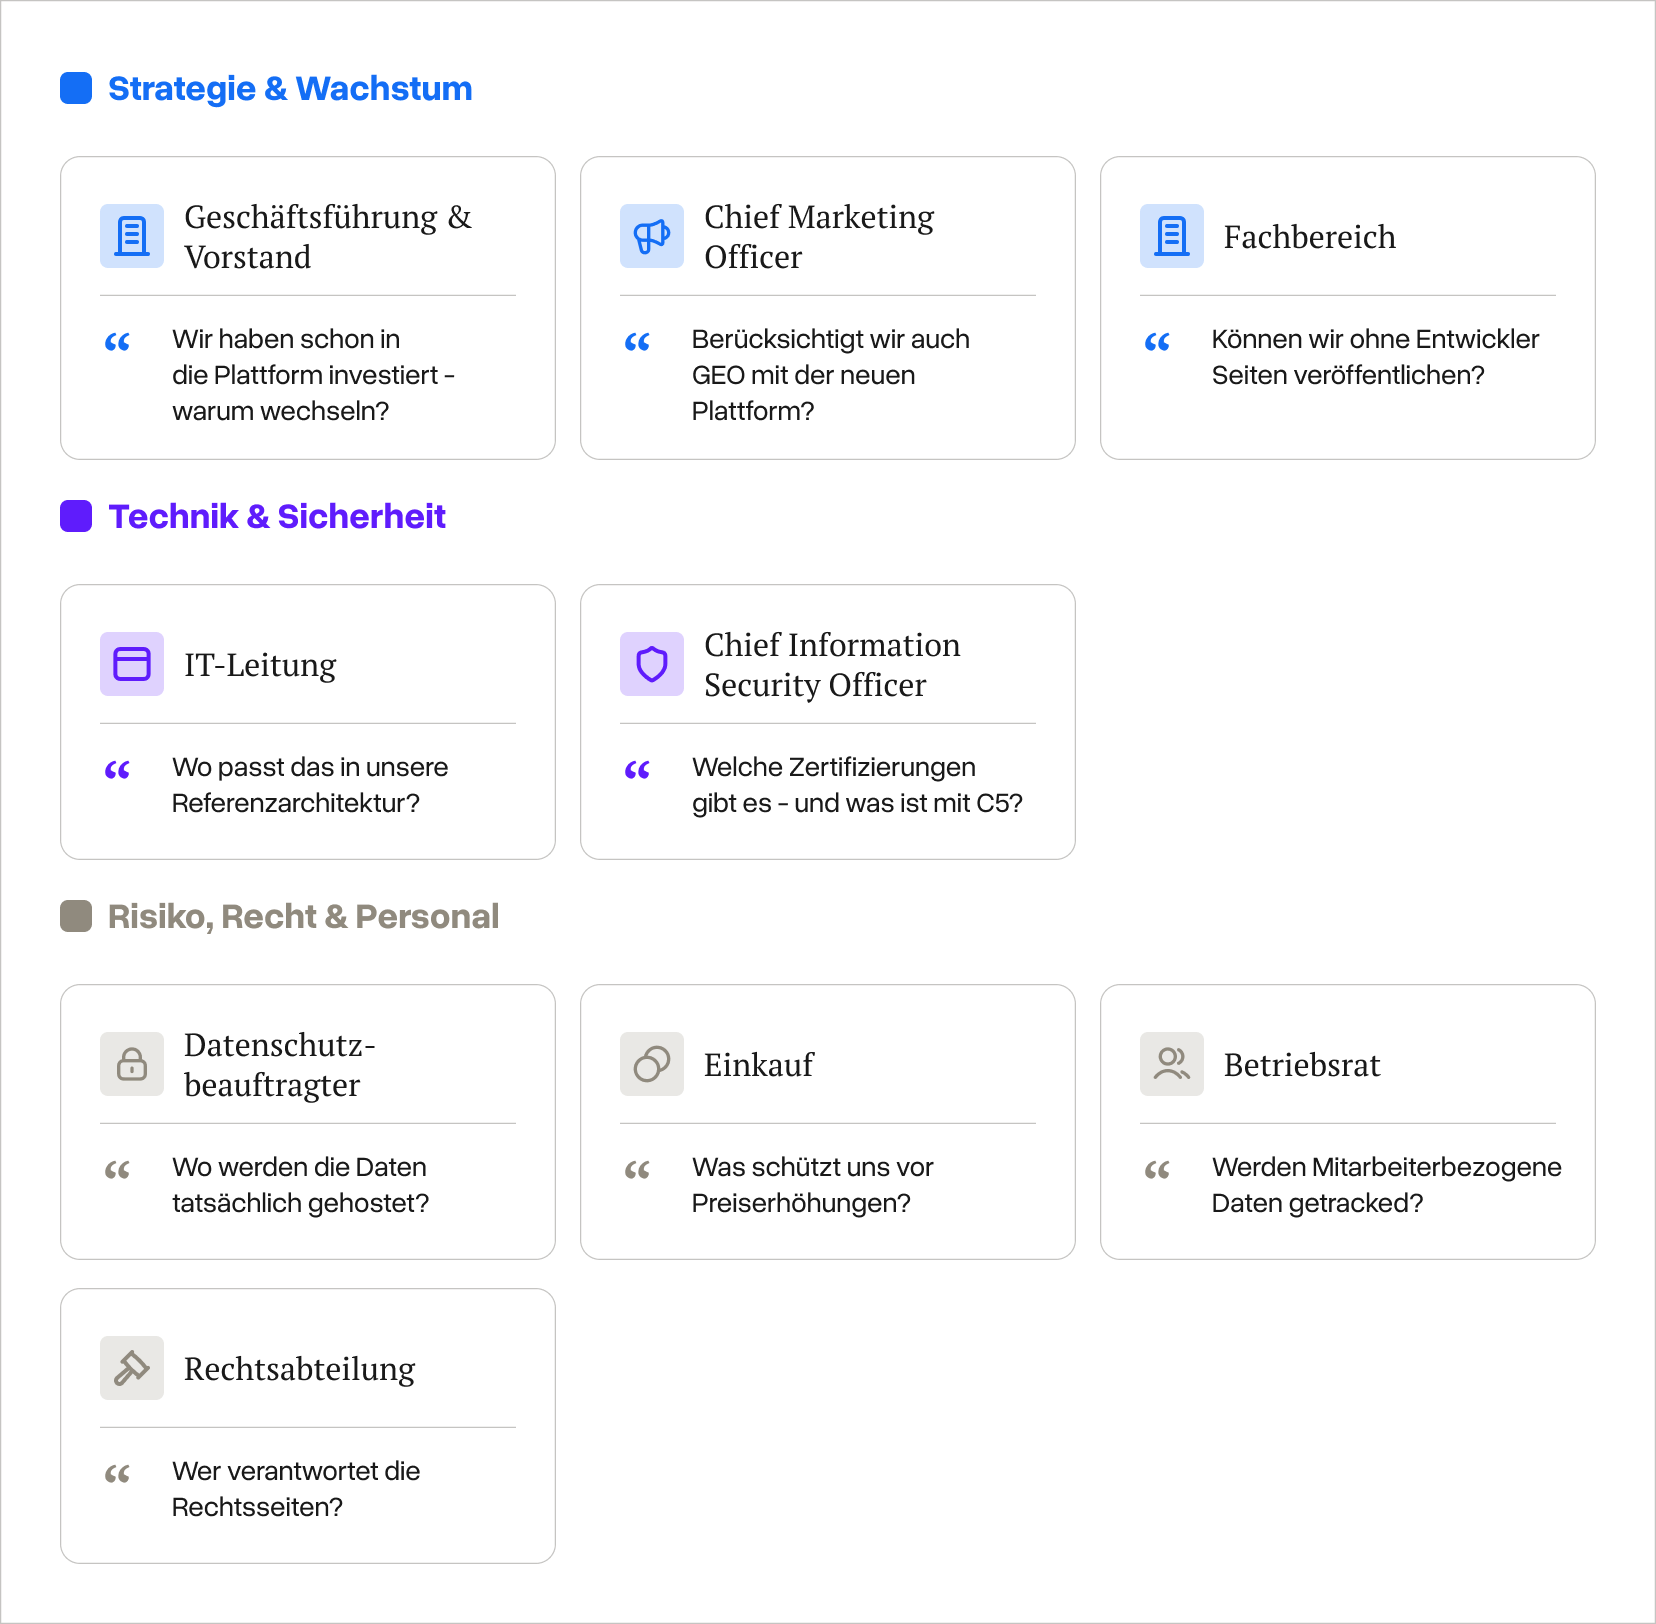Click the text 'Referenzarchitektur?'
This screenshot has width=1656, height=1624.
[x=296, y=803]
